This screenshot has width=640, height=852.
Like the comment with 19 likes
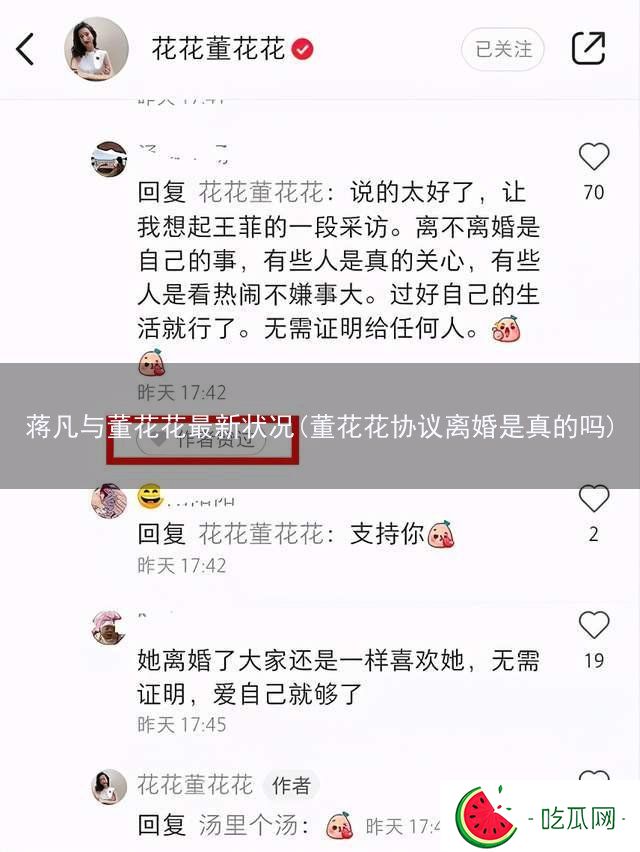[594, 624]
